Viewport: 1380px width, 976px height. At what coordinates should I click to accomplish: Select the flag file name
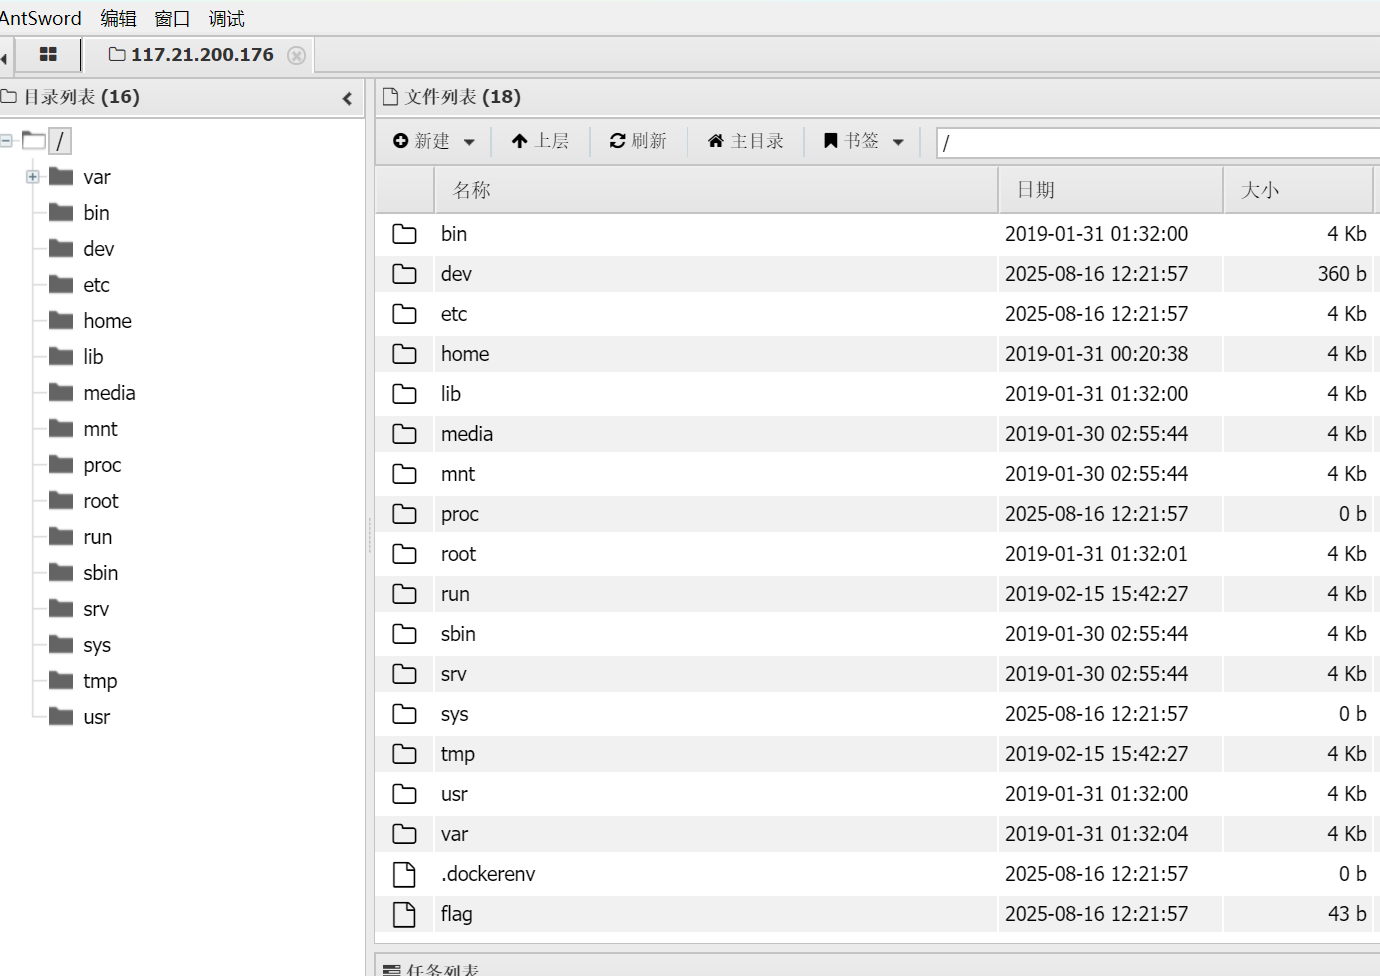pyautogui.click(x=456, y=914)
